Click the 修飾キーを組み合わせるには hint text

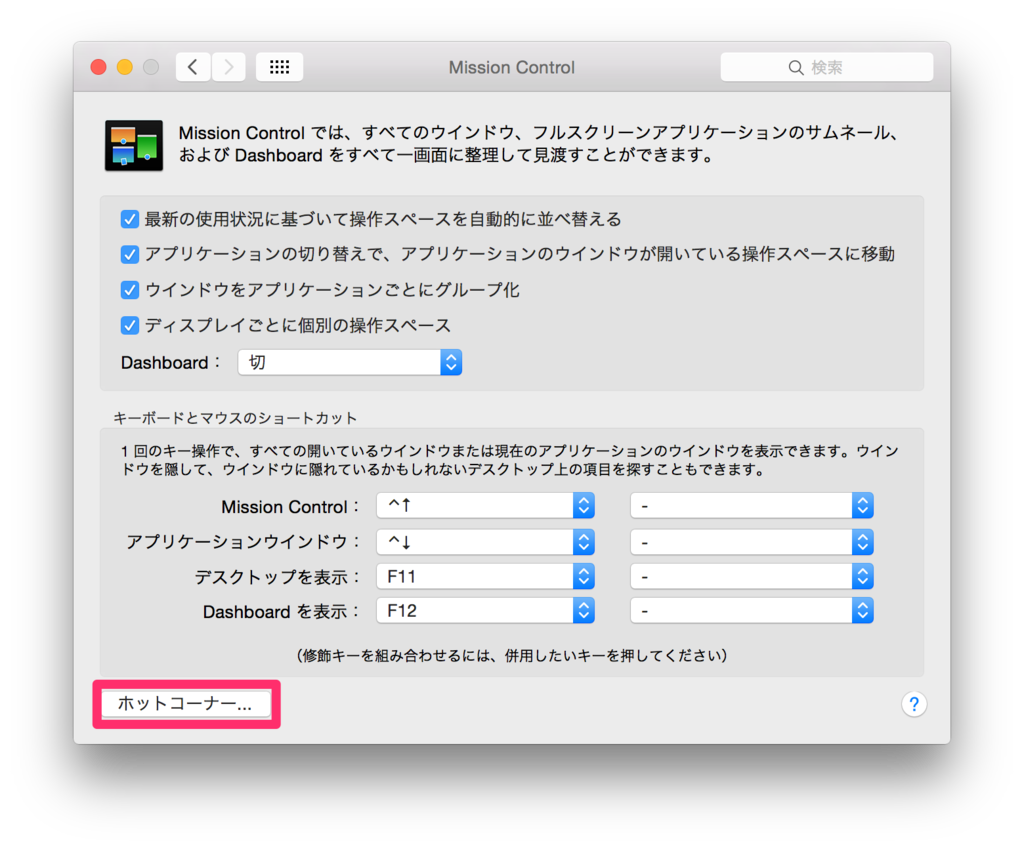tap(511, 655)
